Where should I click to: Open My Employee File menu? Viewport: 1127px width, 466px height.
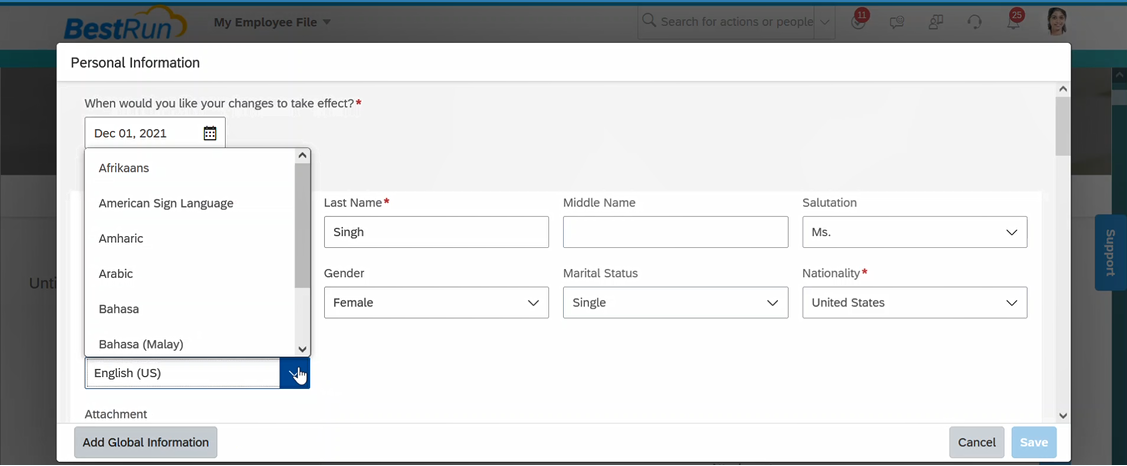tap(272, 22)
